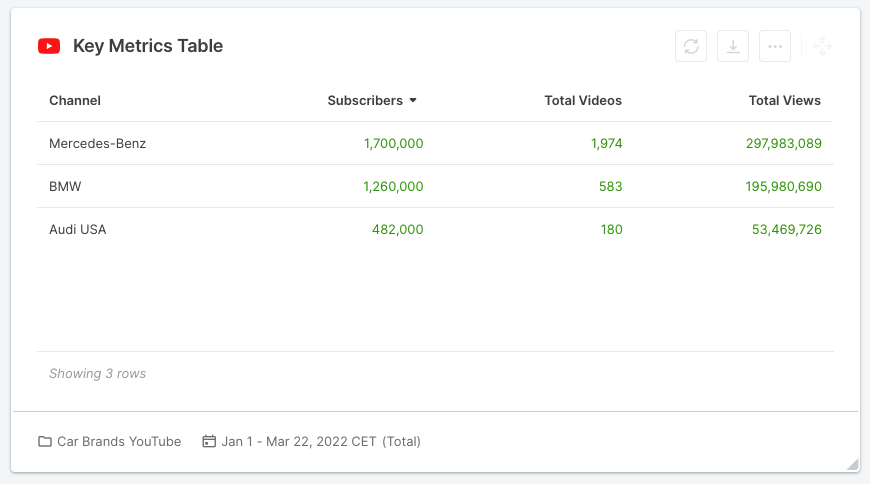Select the Mercedes-Benz channel row
The width and height of the screenshot is (870, 484).
point(435,143)
